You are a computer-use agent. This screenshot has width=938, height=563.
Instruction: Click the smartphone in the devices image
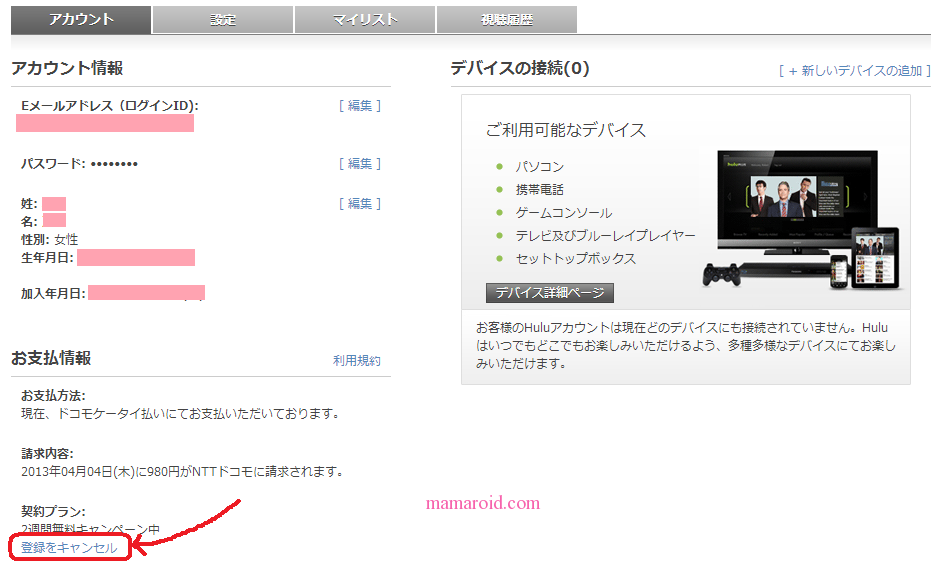(x=839, y=269)
